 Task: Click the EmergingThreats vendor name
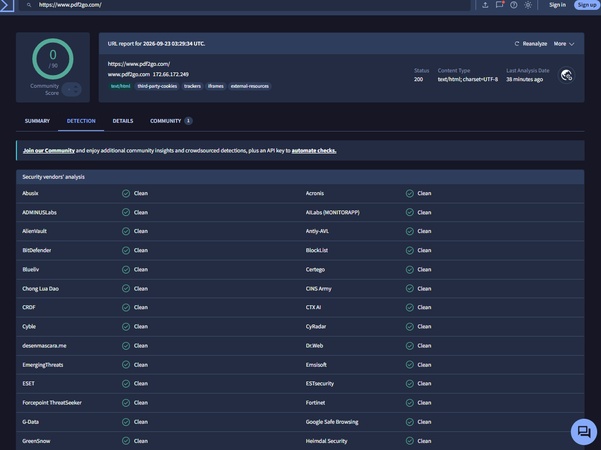(x=43, y=365)
